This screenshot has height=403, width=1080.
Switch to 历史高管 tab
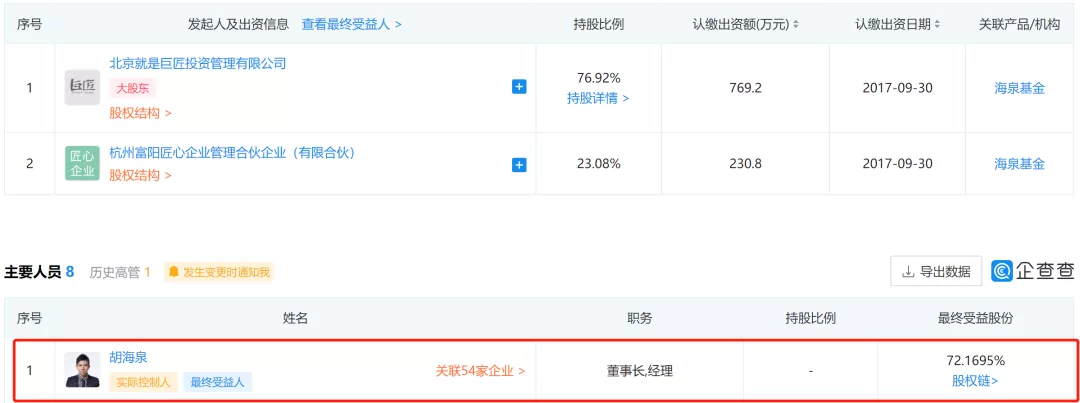pos(120,272)
